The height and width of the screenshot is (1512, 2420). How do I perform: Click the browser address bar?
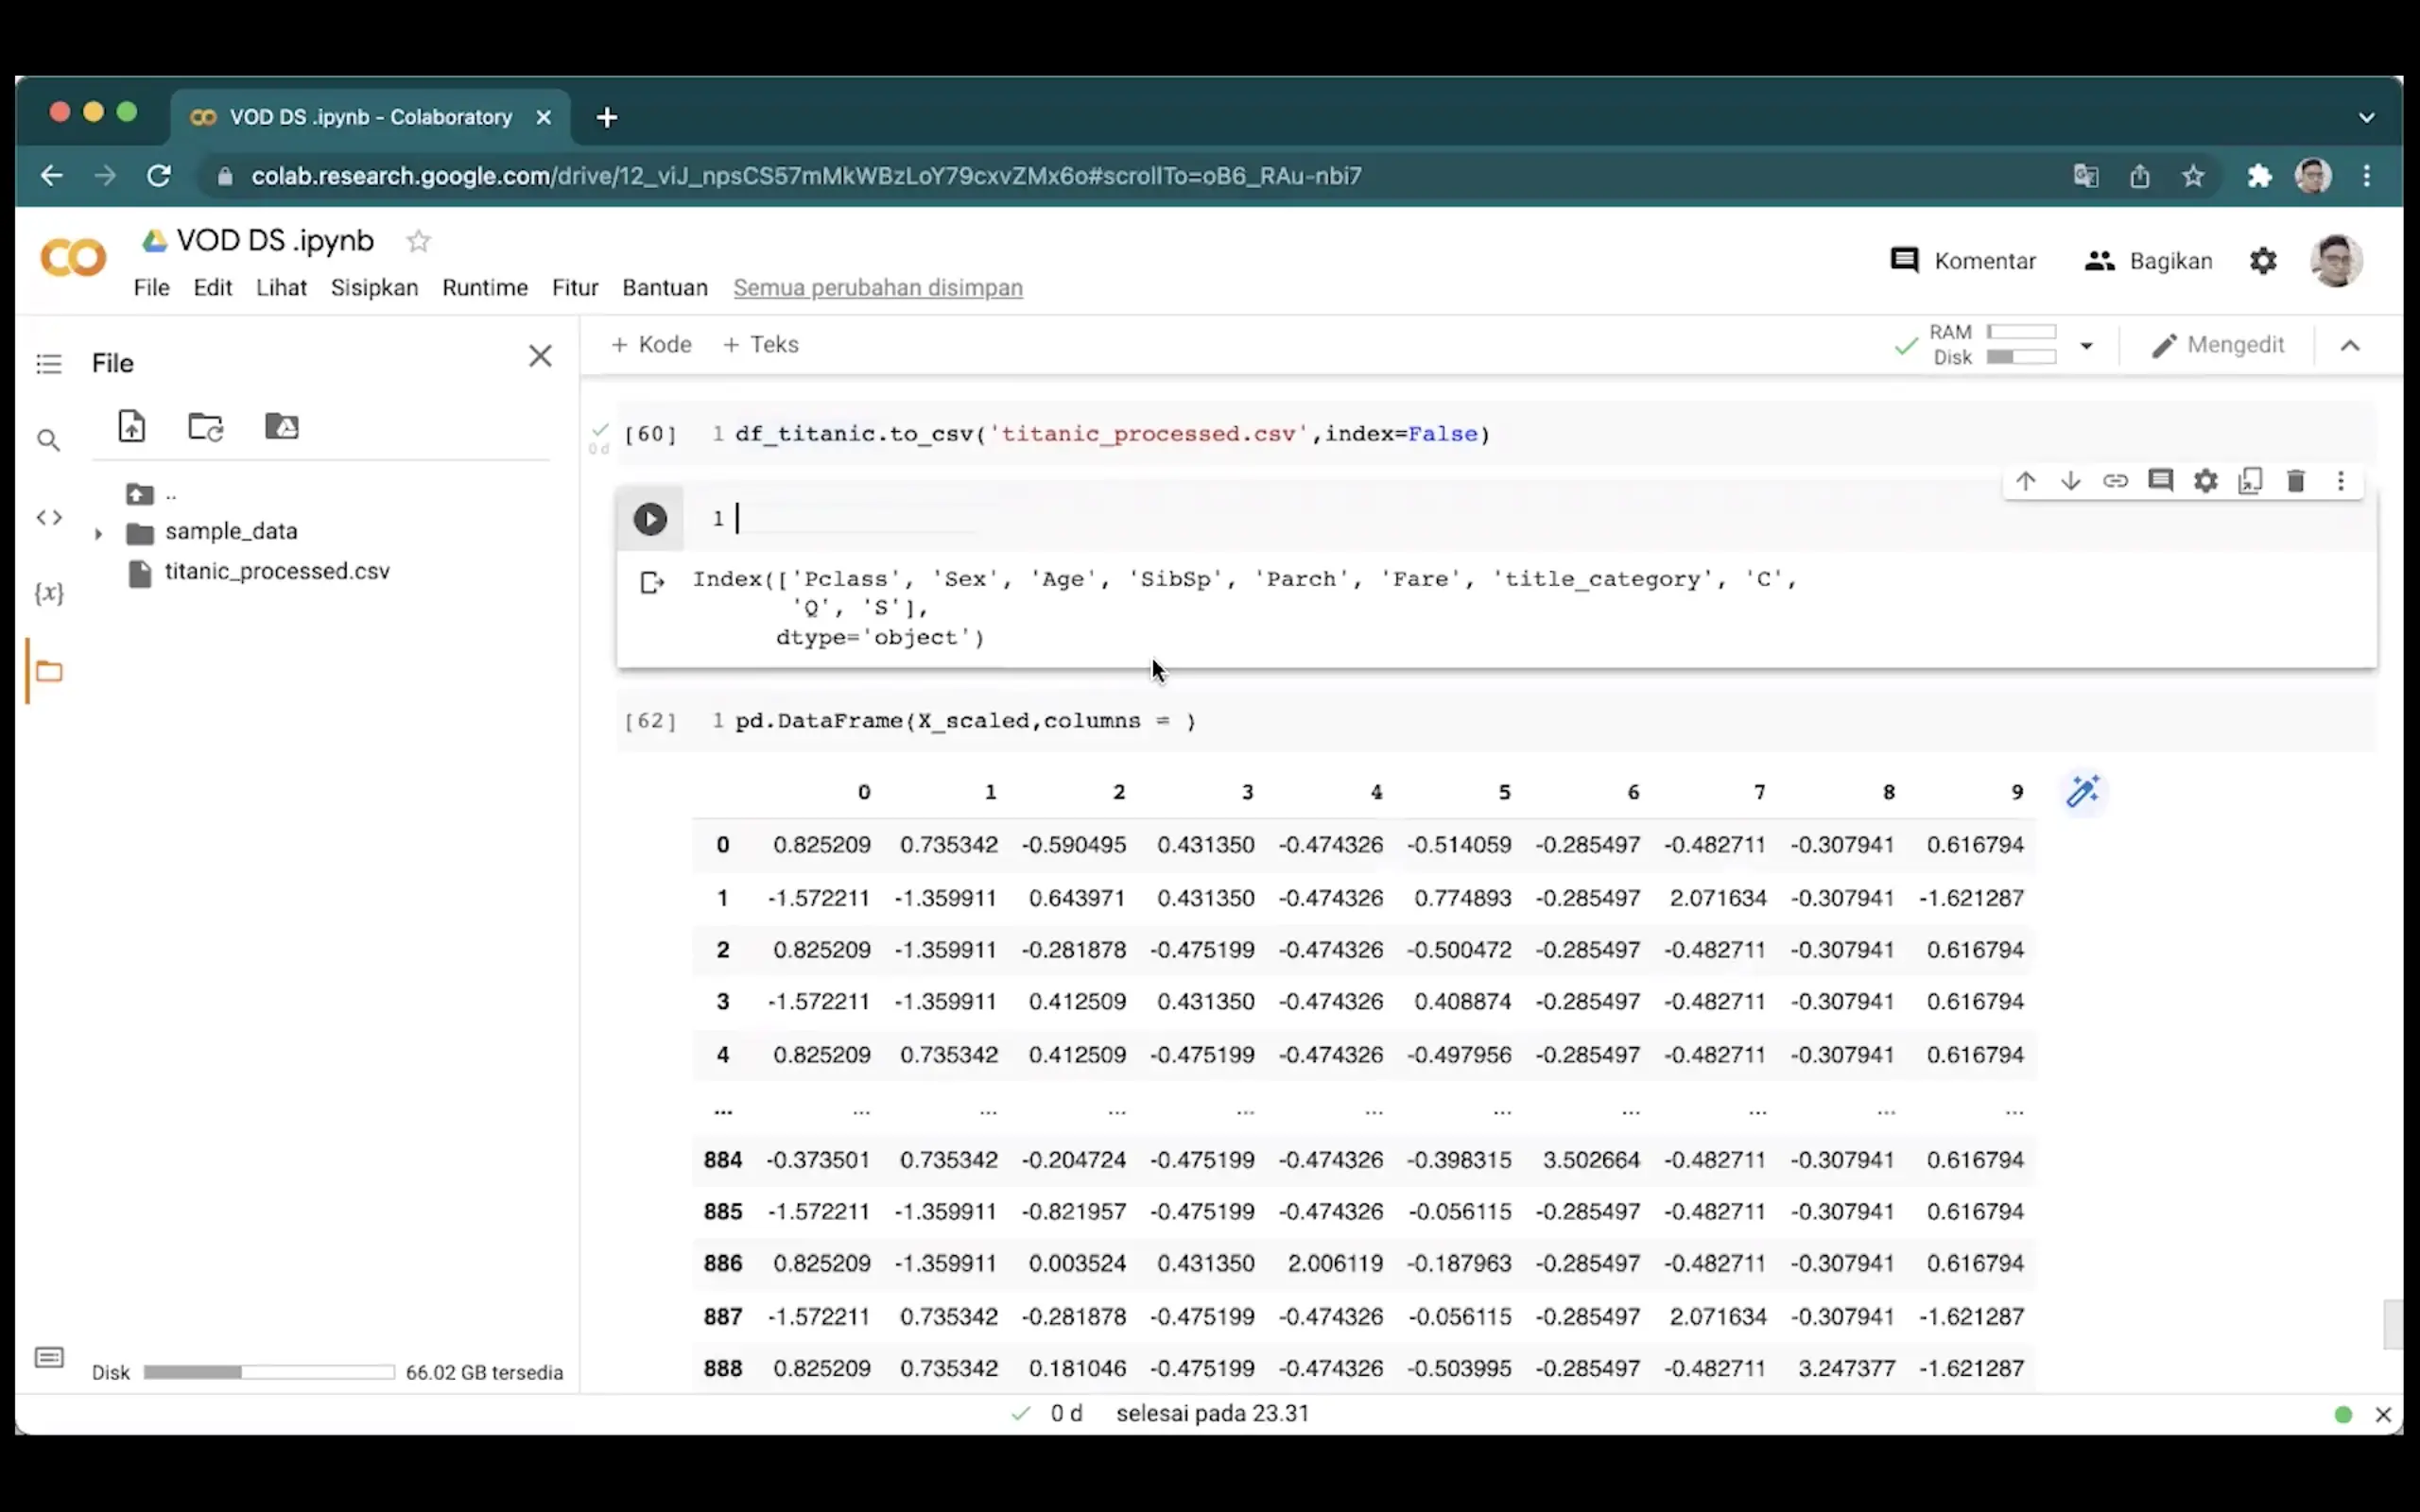click(x=1130, y=176)
